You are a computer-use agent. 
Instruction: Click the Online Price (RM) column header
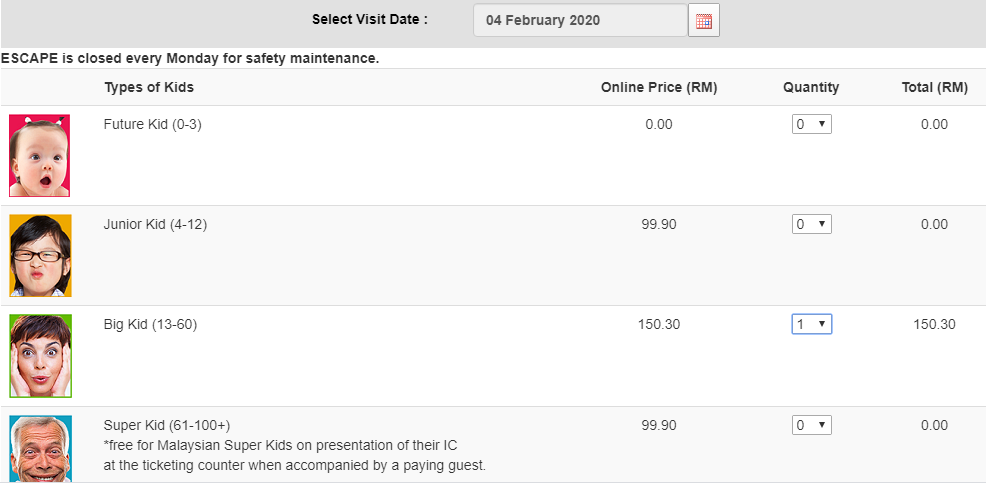[x=659, y=87]
